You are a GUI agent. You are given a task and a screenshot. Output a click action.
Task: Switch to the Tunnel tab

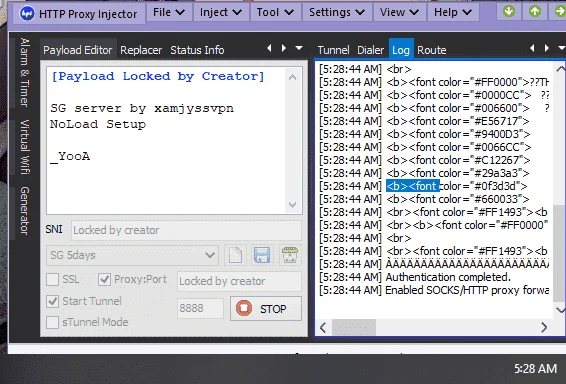333,50
